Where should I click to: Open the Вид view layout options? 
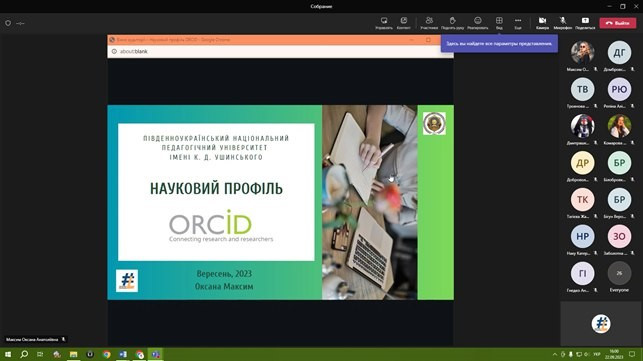[499, 23]
